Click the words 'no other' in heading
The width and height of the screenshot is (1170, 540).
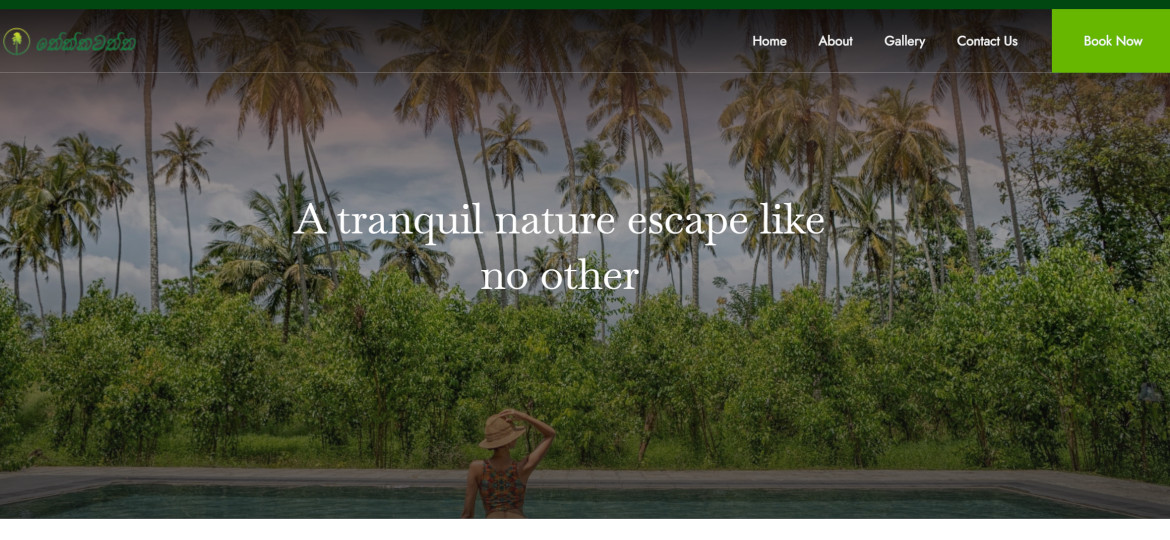560,276
